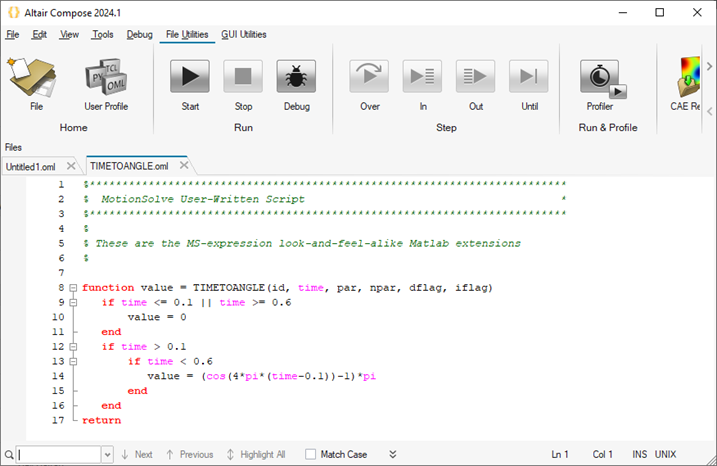This screenshot has width=717, height=466.
Task: Click the window resize grip corner
Action: click(x=711, y=460)
